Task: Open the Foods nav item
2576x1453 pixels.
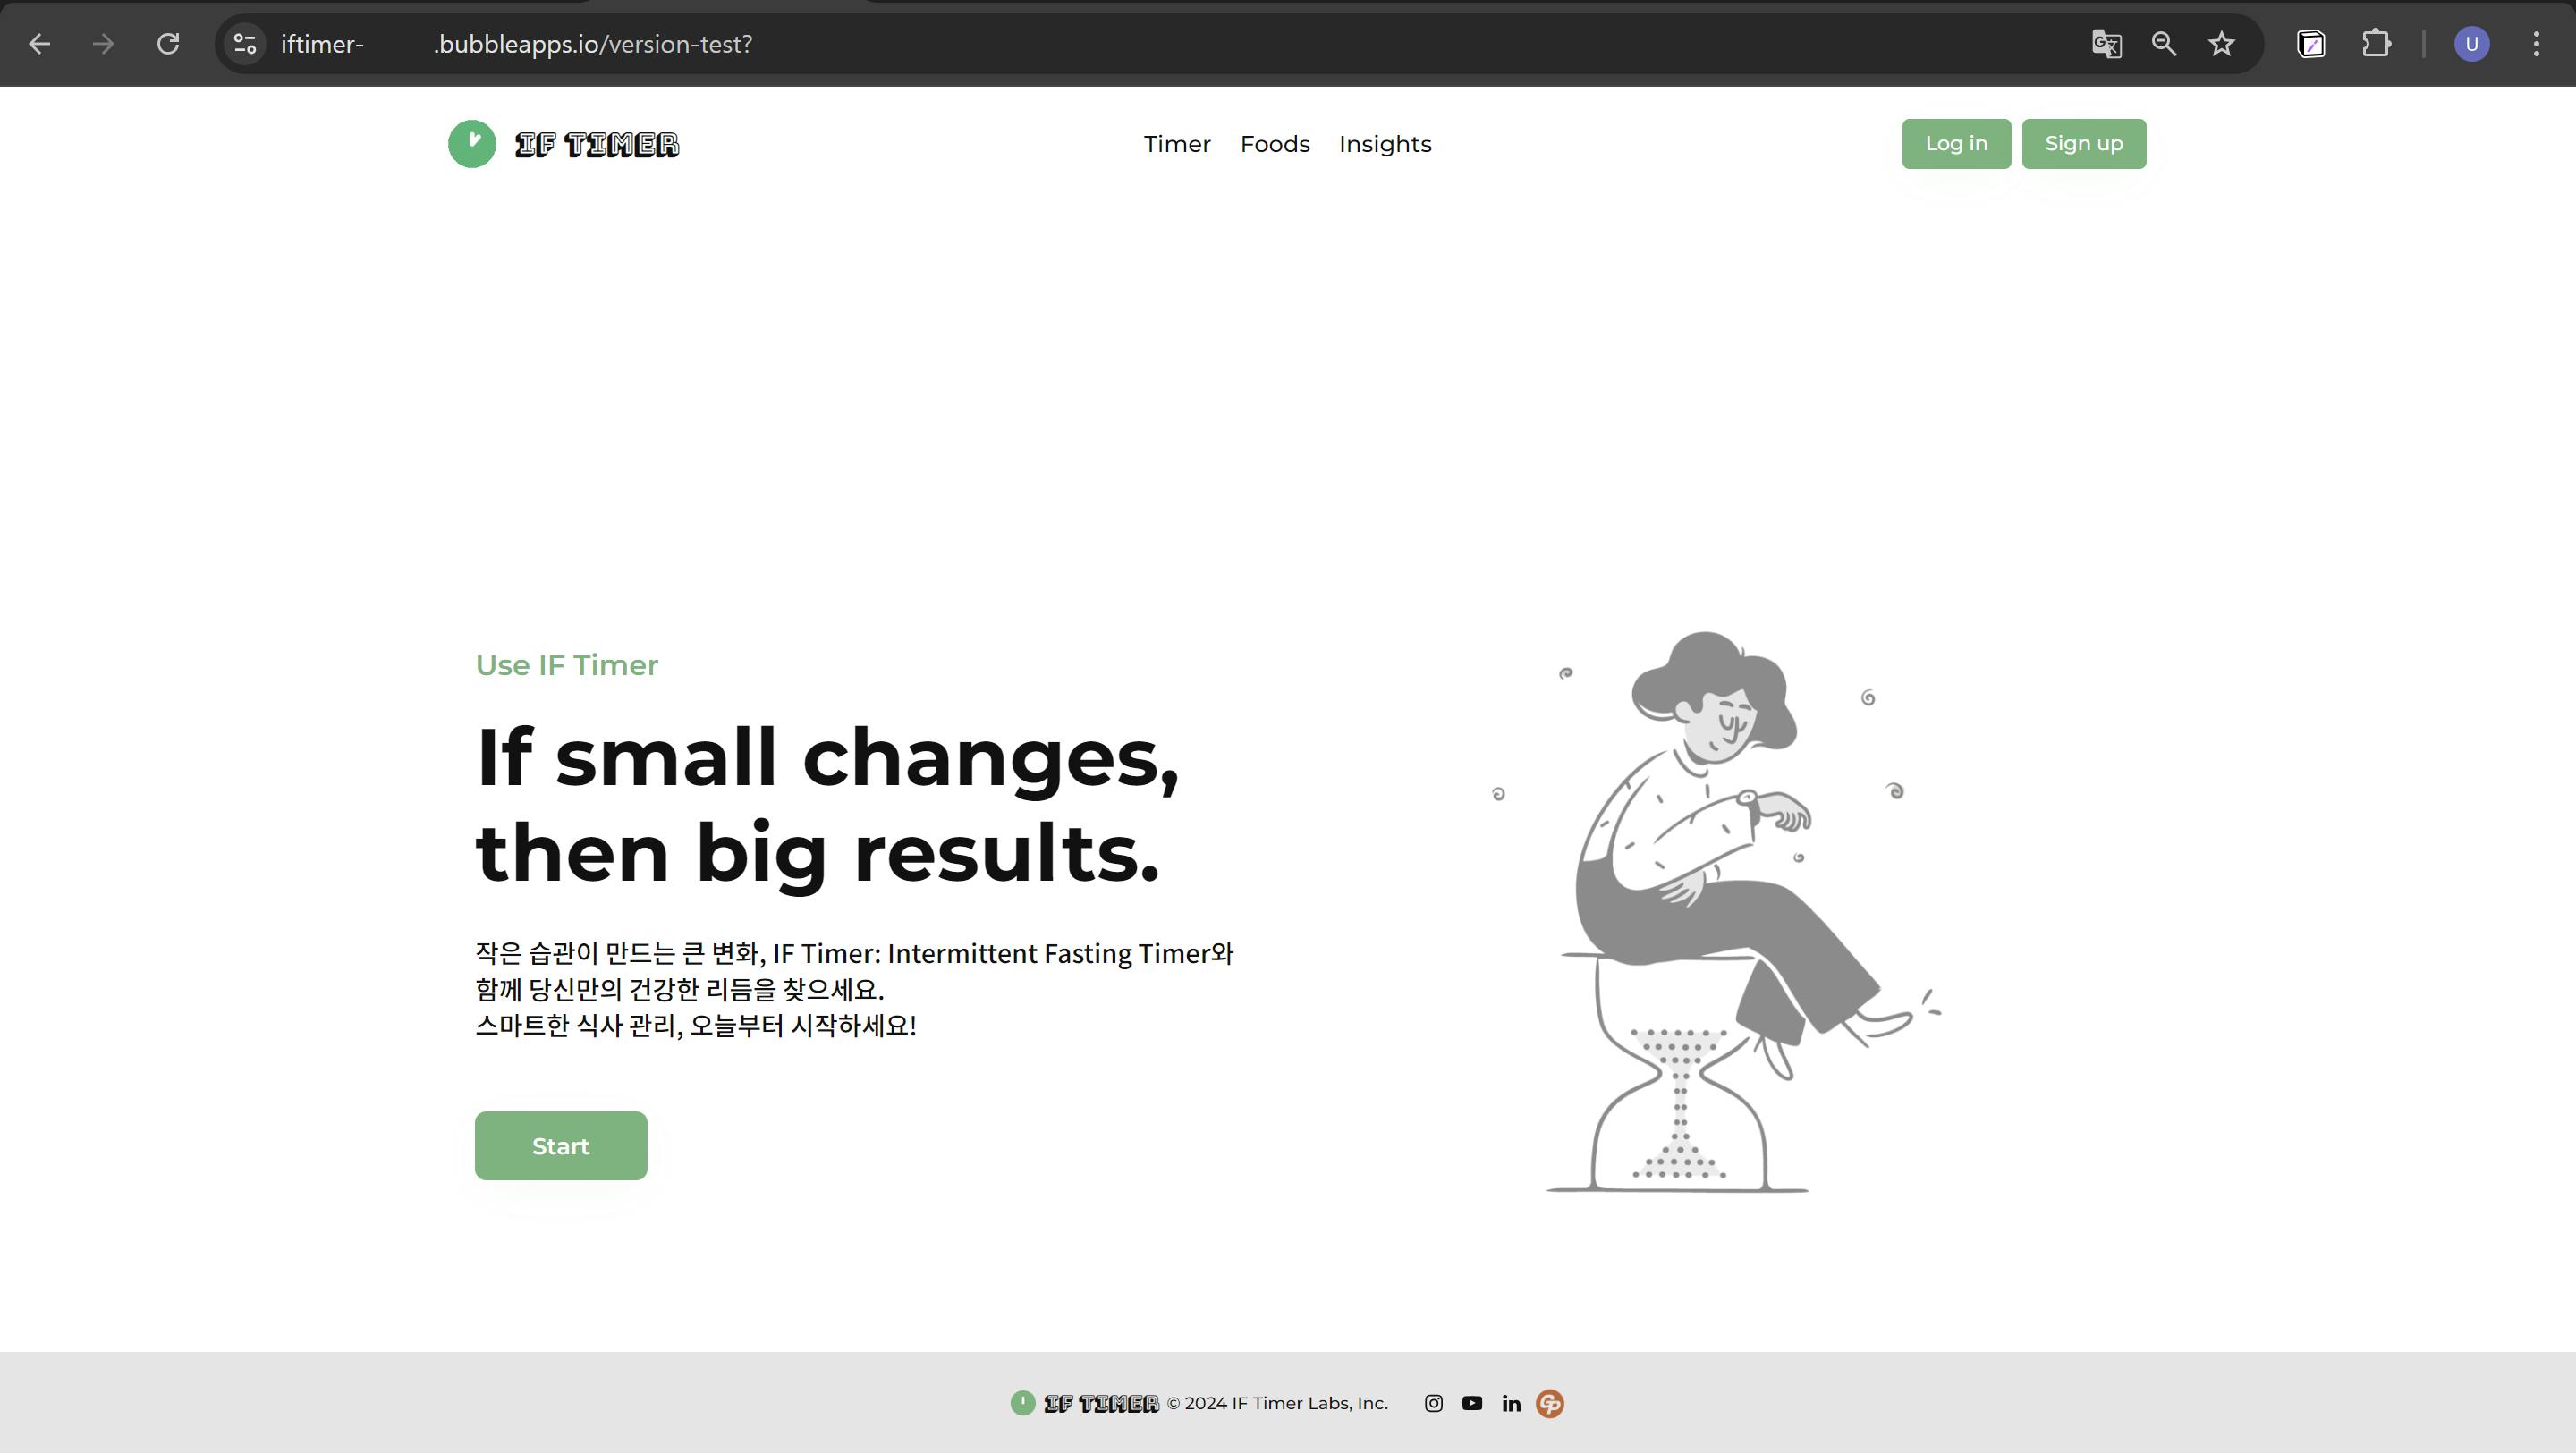Action: [1275, 144]
